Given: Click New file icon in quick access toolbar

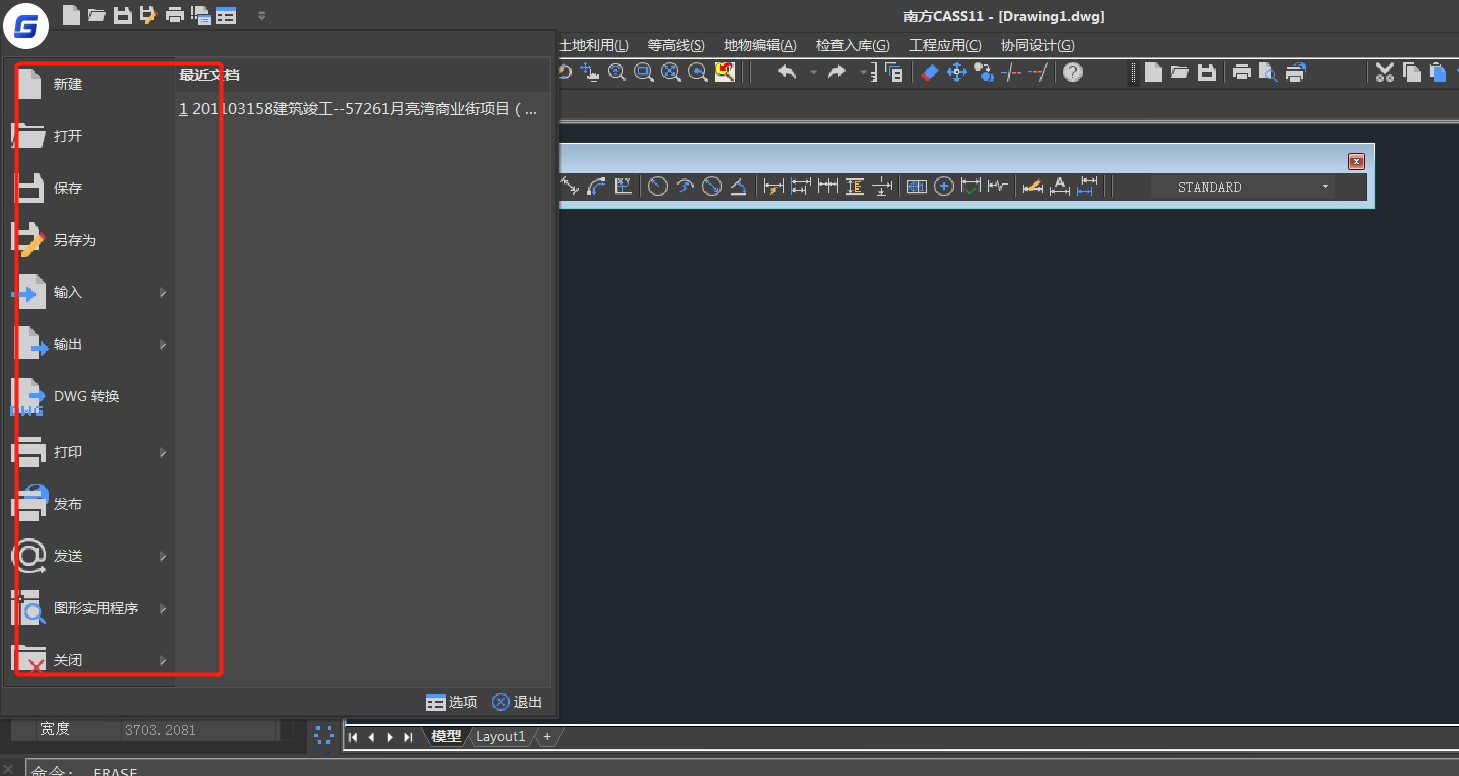Looking at the screenshot, I should click(x=70, y=15).
